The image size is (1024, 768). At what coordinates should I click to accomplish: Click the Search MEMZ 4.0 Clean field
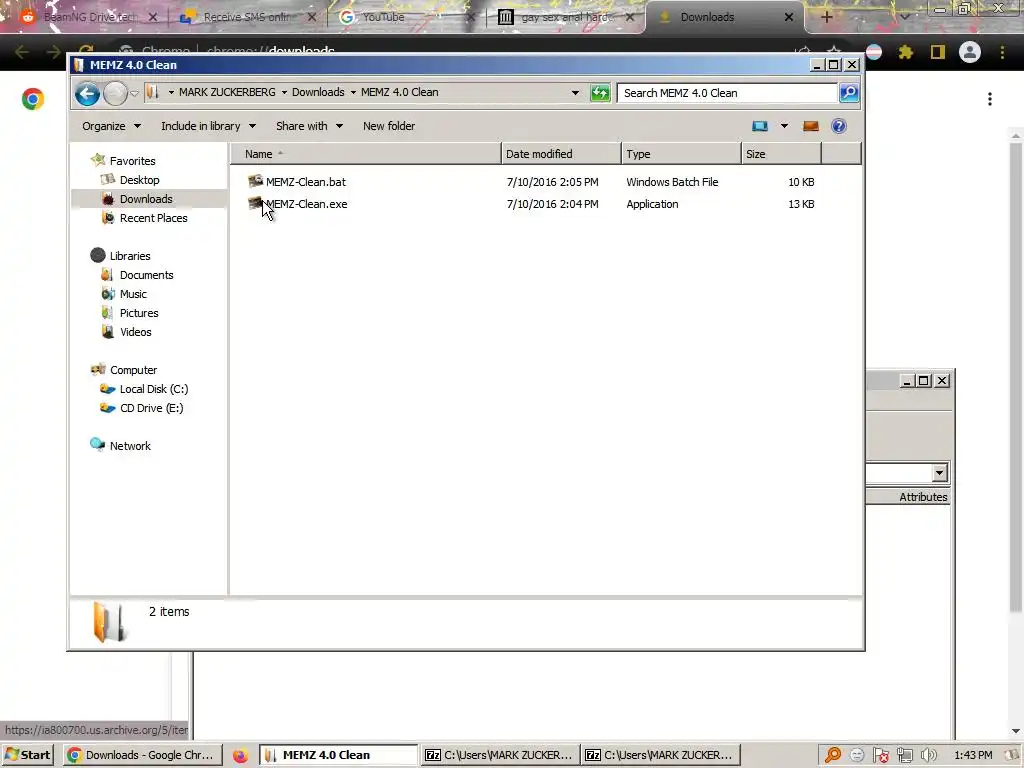pos(727,93)
